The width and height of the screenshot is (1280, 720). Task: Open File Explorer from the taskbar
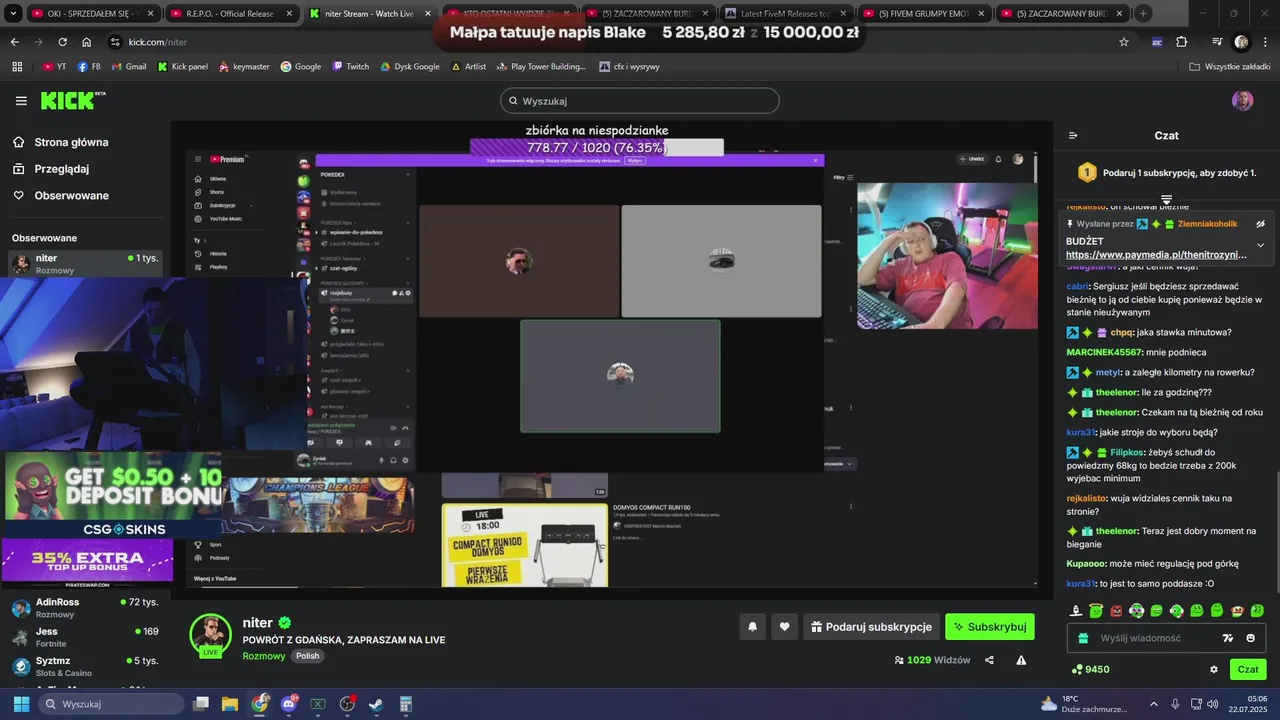point(230,704)
